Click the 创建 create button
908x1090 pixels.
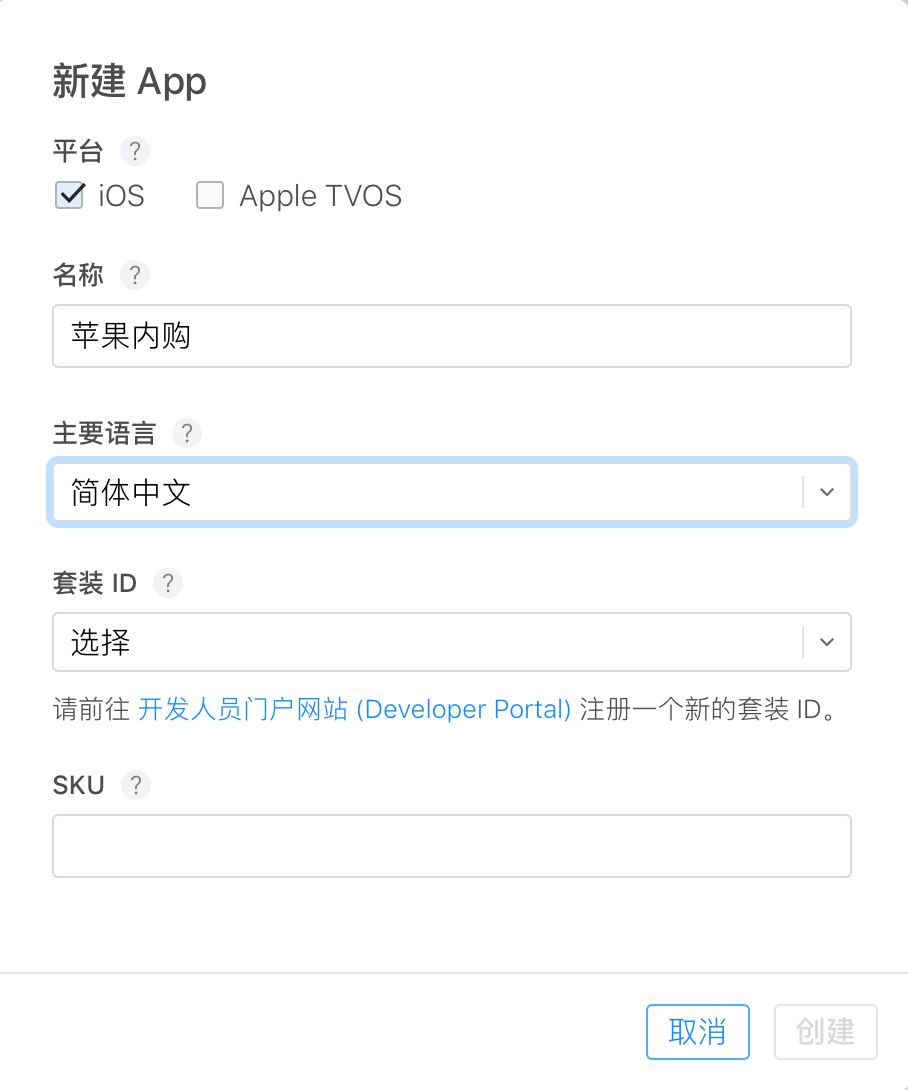(x=825, y=1031)
